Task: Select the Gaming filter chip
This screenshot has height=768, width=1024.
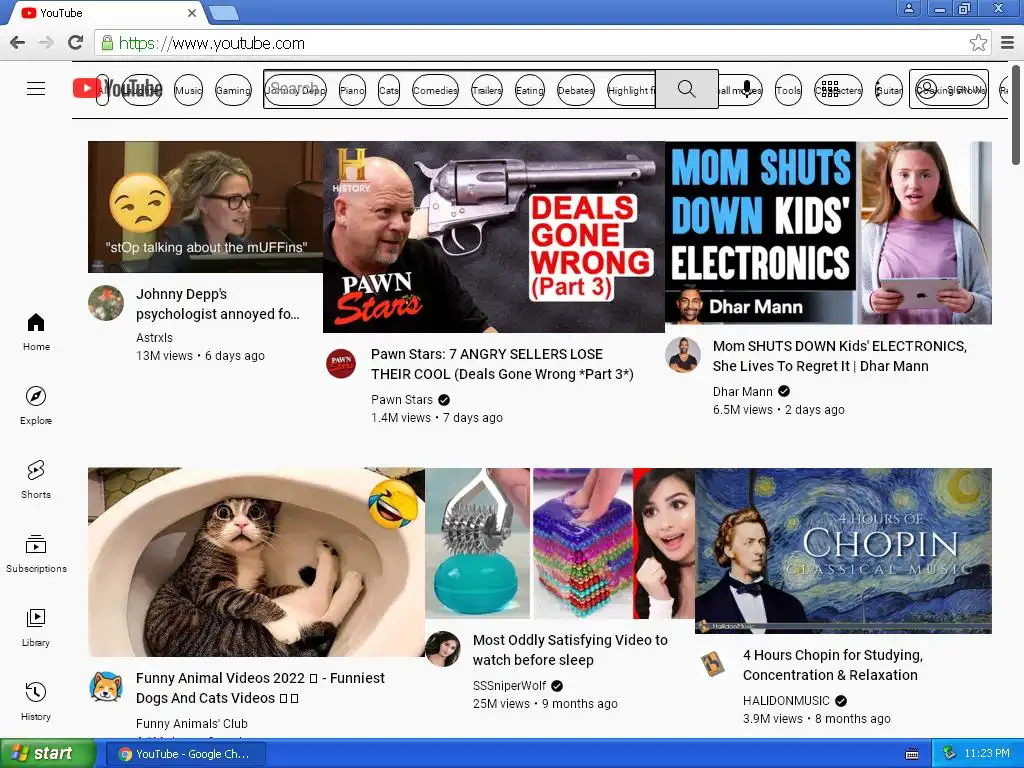Action: [233, 90]
